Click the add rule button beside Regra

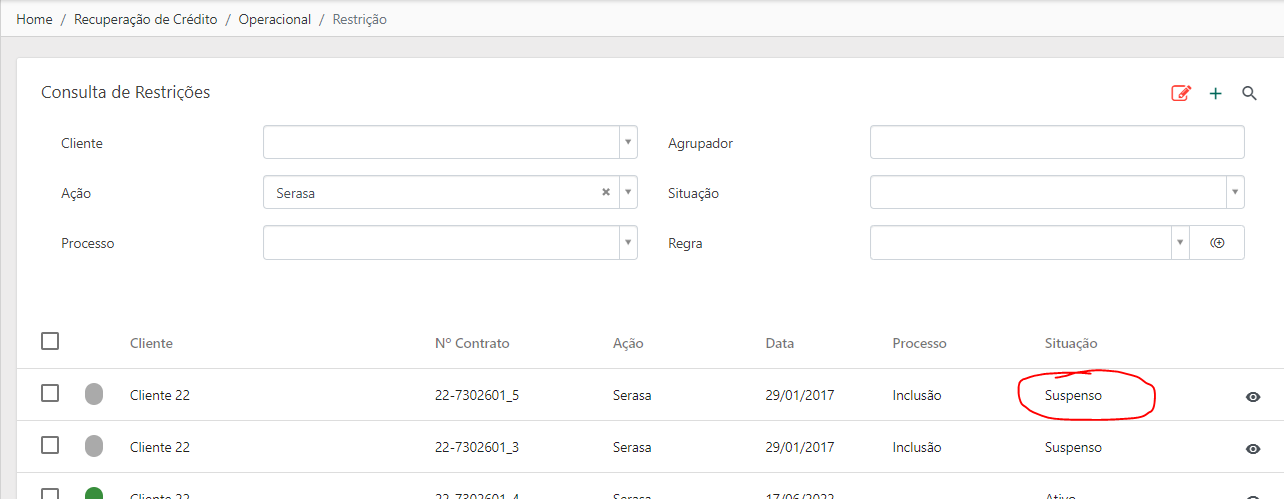tap(1217, 243)
